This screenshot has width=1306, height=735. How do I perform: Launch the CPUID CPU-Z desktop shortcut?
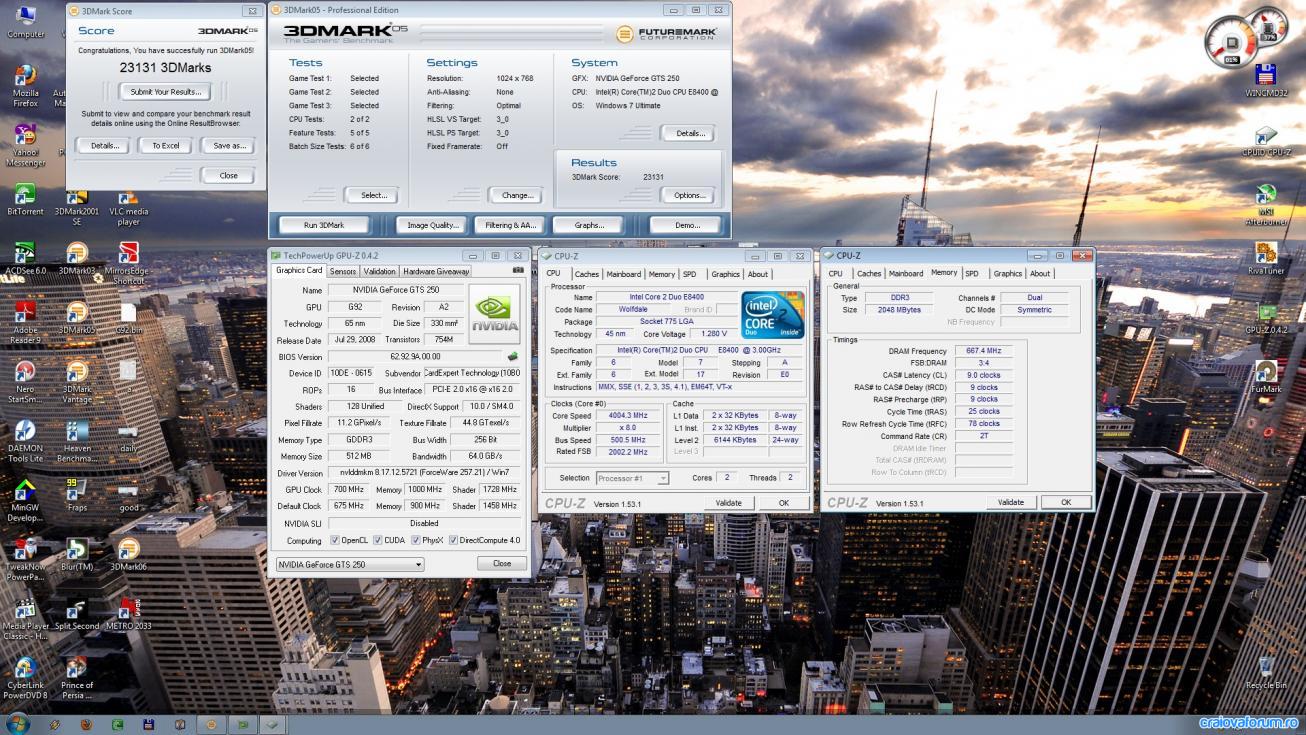click(1266, 140)
